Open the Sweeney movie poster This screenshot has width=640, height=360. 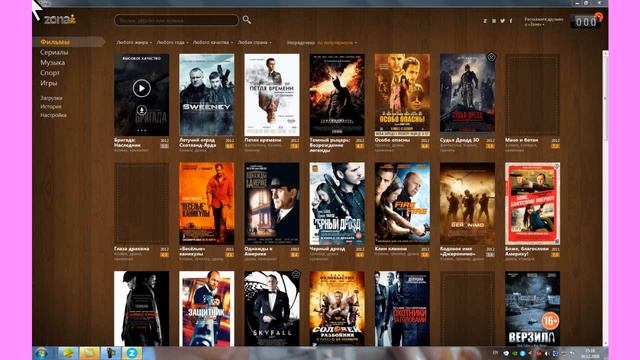207,95
